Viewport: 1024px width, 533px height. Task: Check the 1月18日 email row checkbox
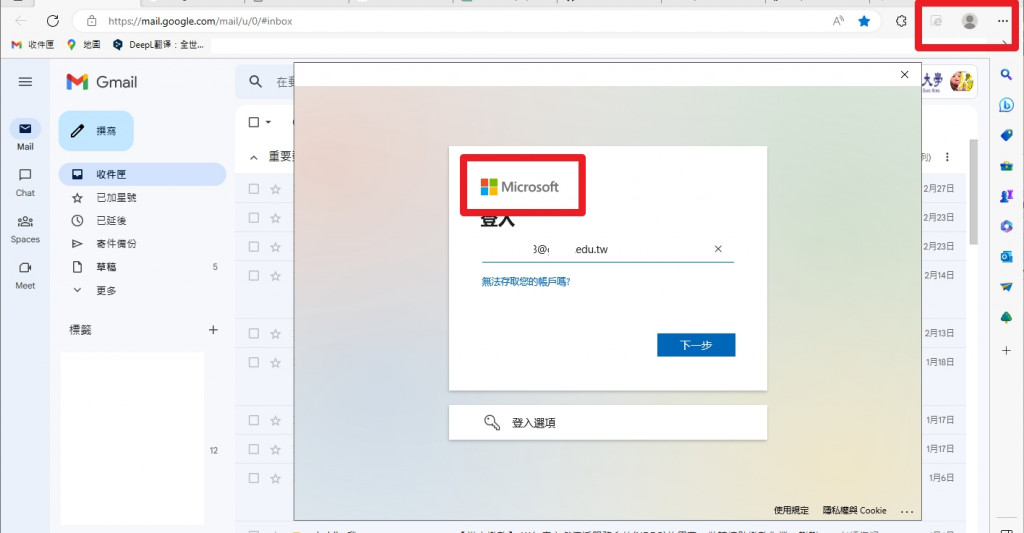[x=254, y=363]
